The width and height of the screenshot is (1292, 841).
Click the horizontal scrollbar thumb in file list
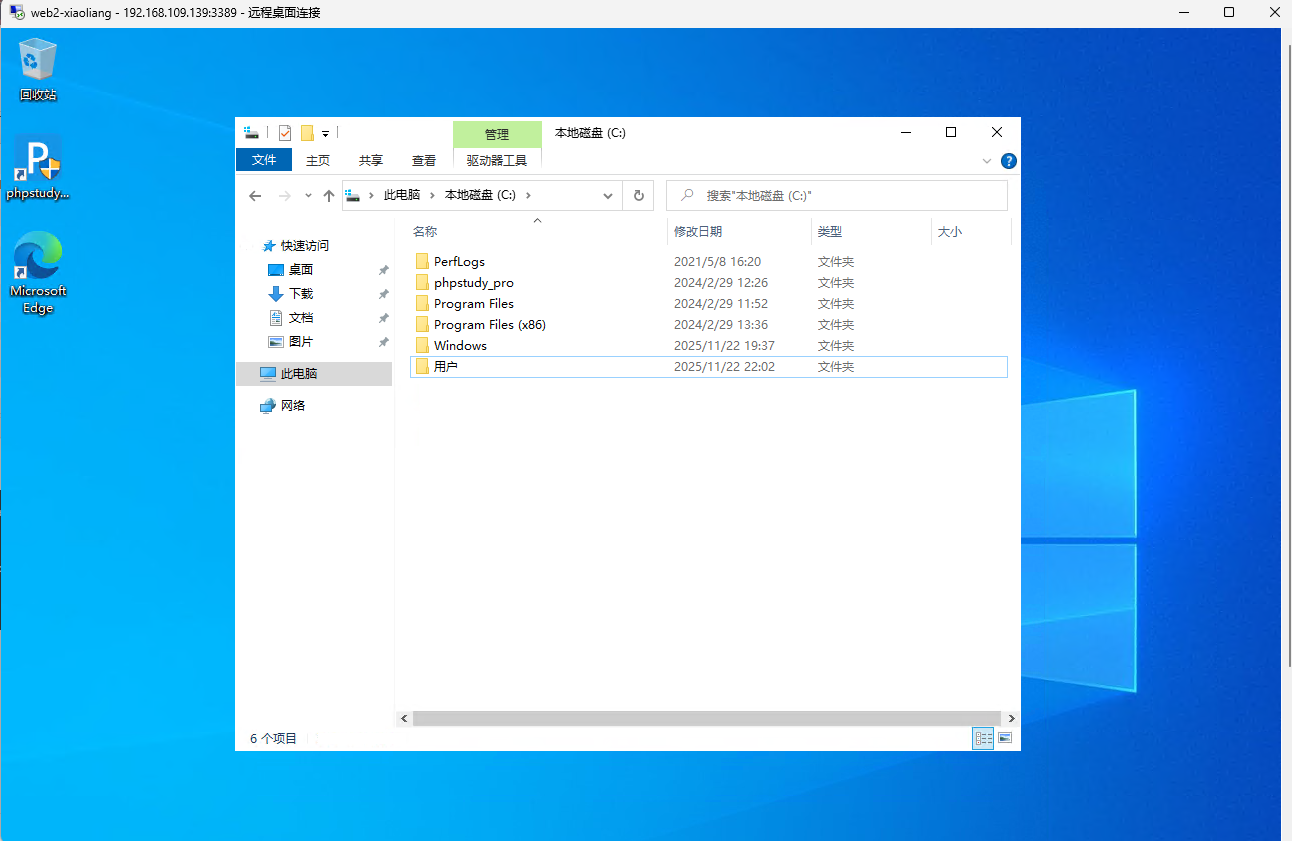tap(706, 718)
